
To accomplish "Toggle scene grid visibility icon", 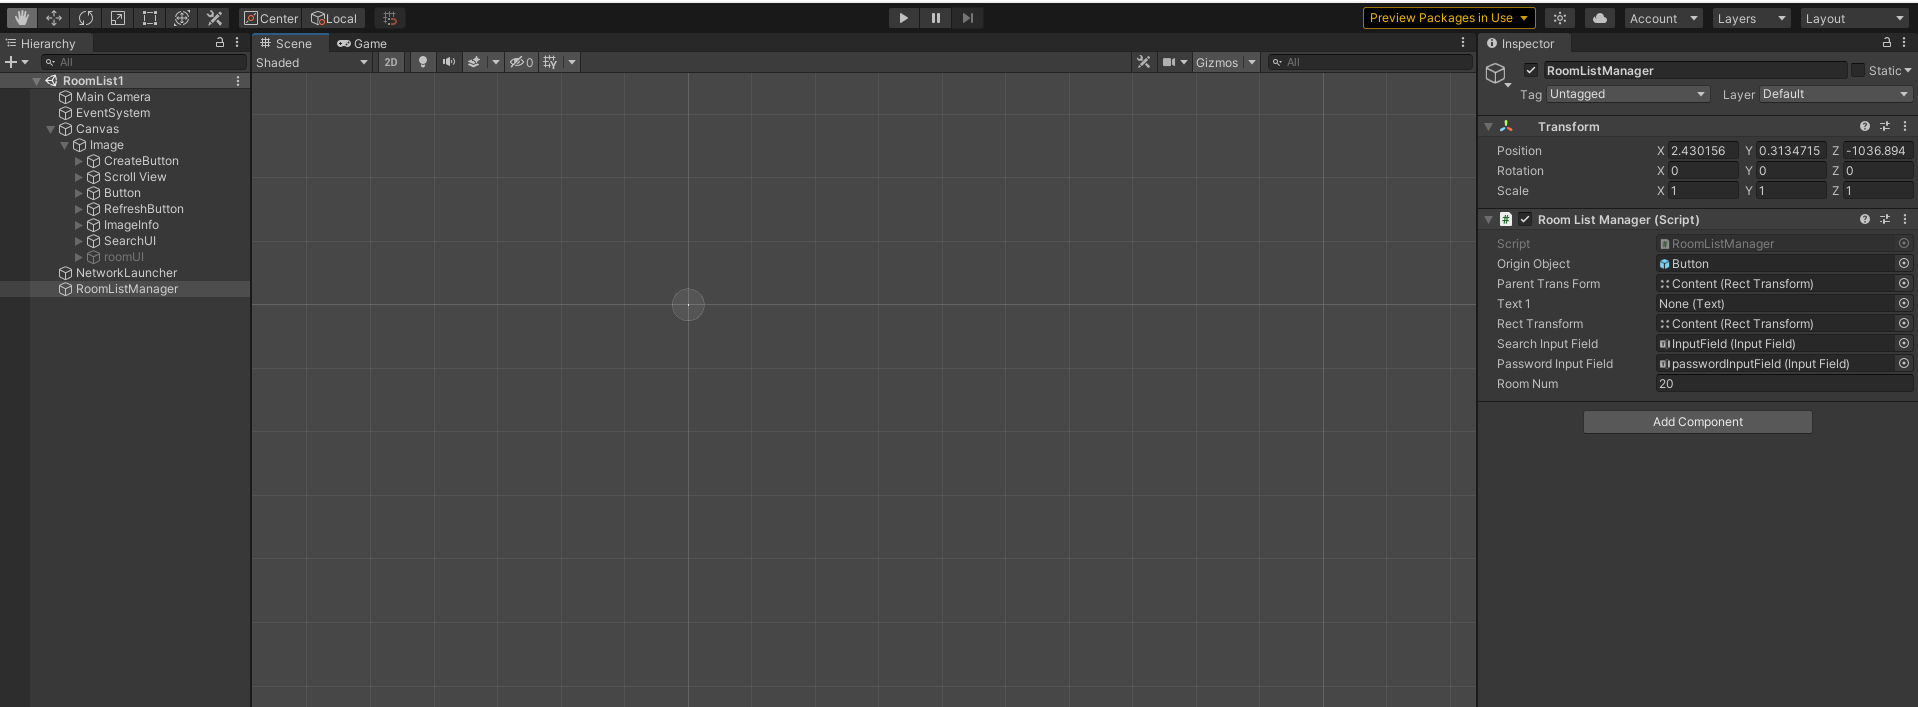I will pos(550,62).
